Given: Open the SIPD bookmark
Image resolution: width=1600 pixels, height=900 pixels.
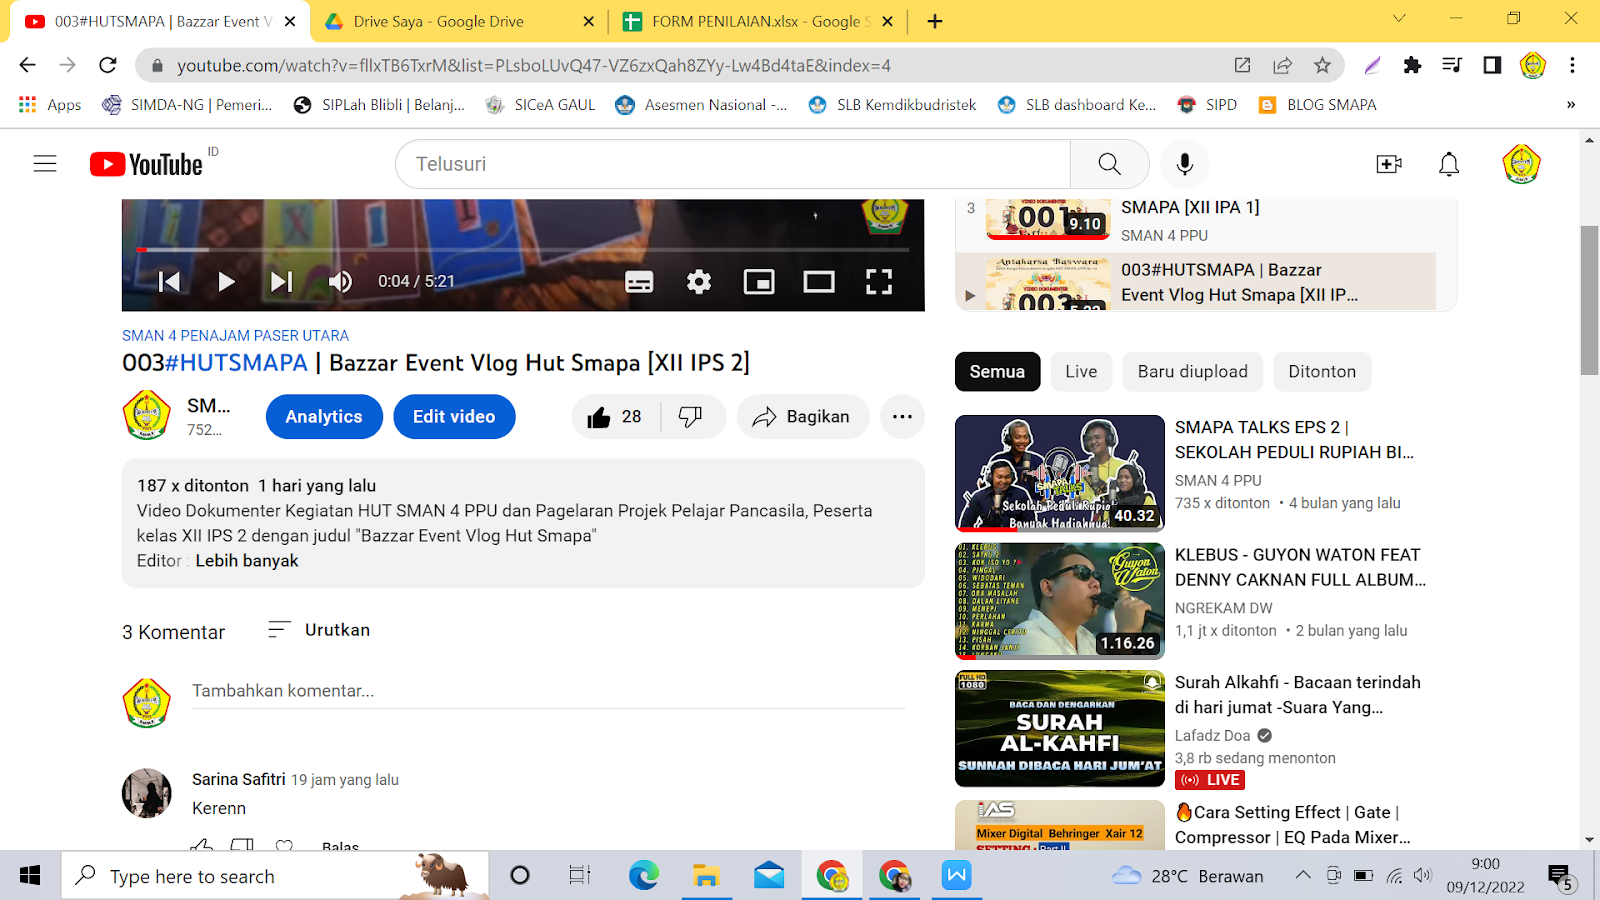Looking at the screenshot, I should [1208, 105].
